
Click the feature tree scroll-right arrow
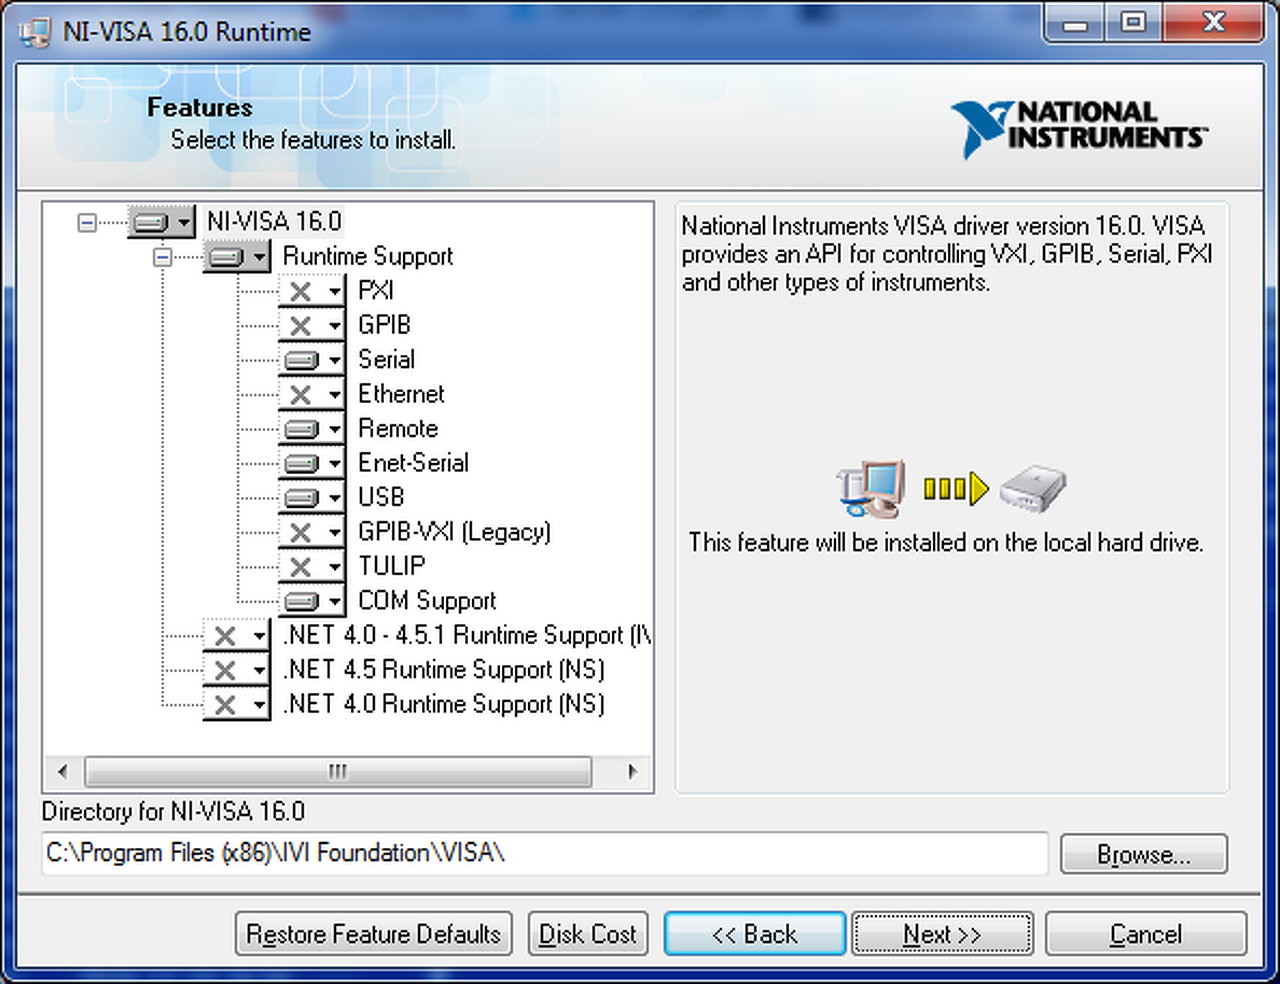tap(632, 772)
